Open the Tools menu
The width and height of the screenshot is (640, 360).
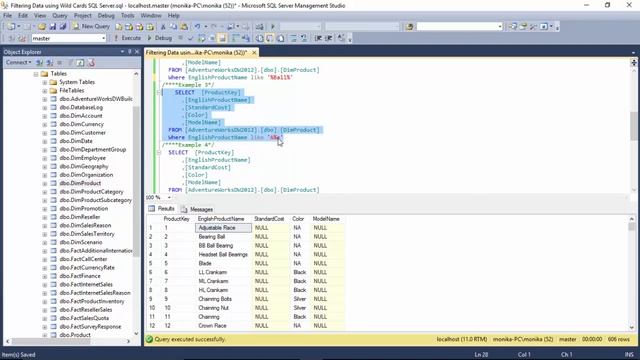127,16
